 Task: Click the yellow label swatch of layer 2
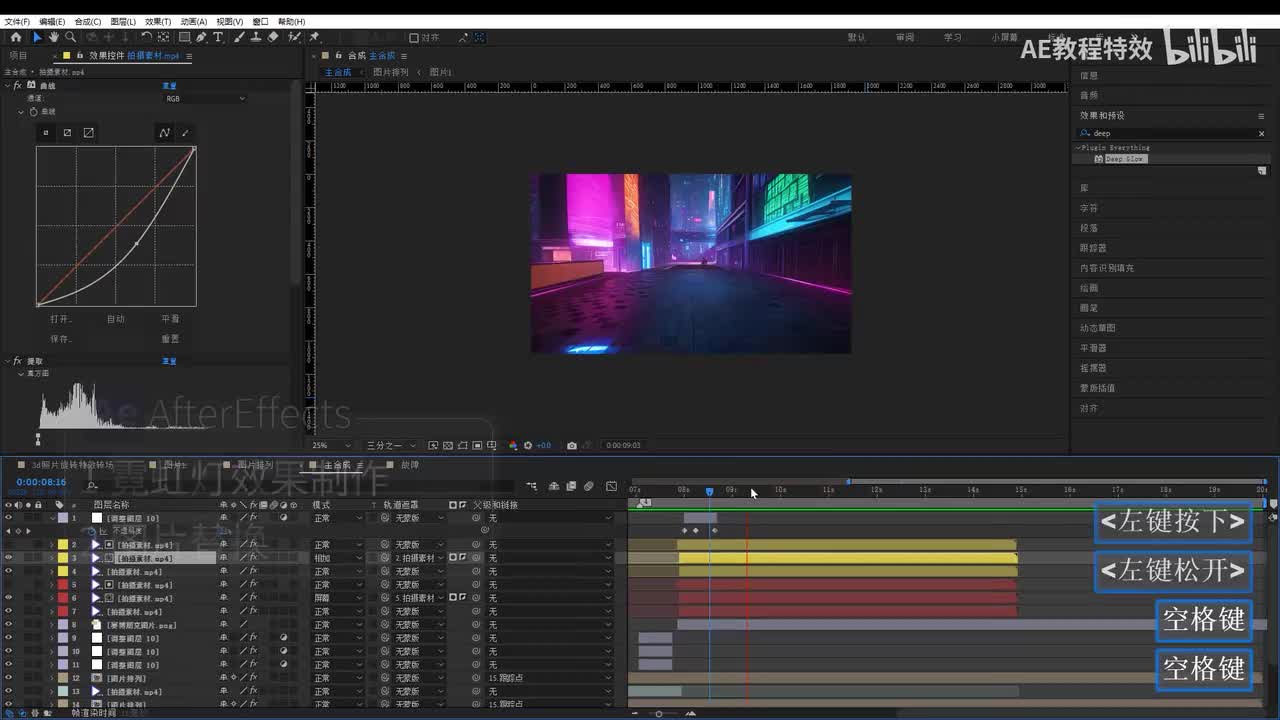tap(62, 545)
